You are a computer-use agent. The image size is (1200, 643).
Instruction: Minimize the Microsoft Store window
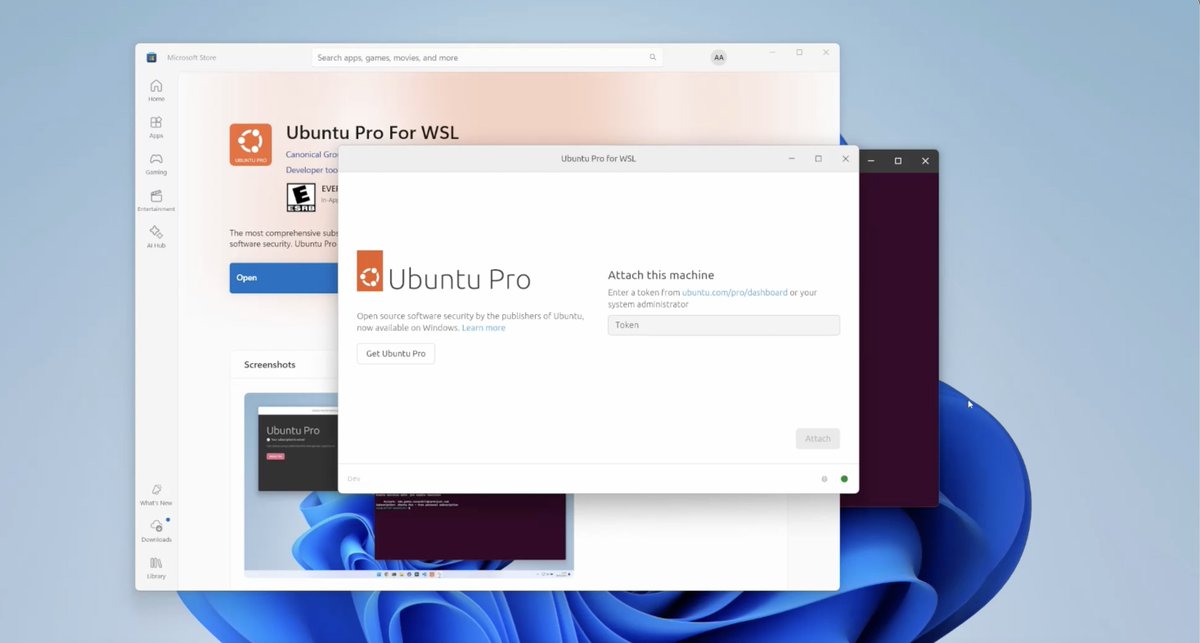click(x=772, y=52)
